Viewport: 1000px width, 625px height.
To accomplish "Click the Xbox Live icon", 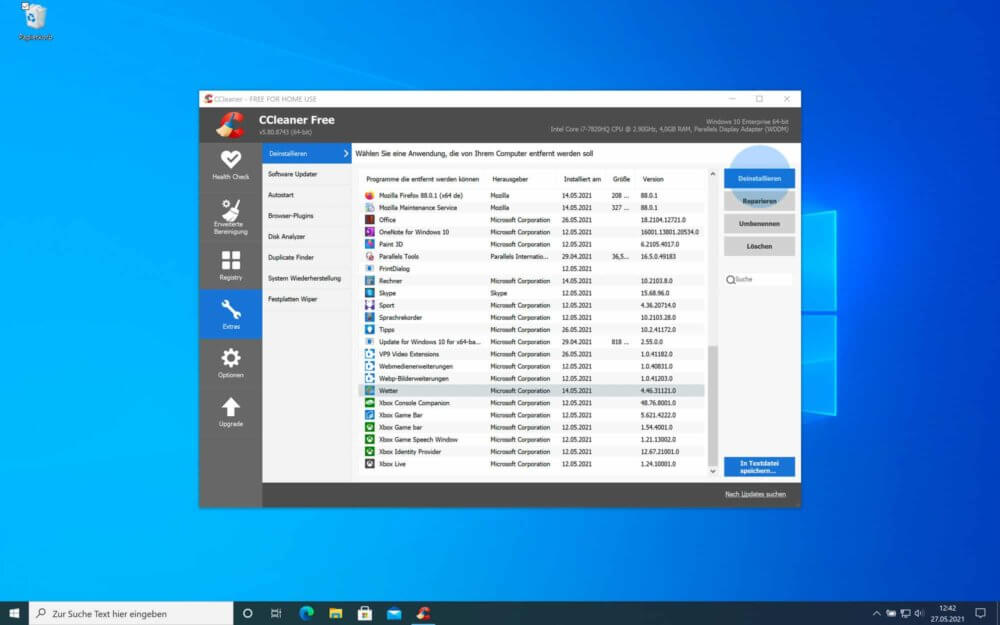I will click(x=369, y=464).
